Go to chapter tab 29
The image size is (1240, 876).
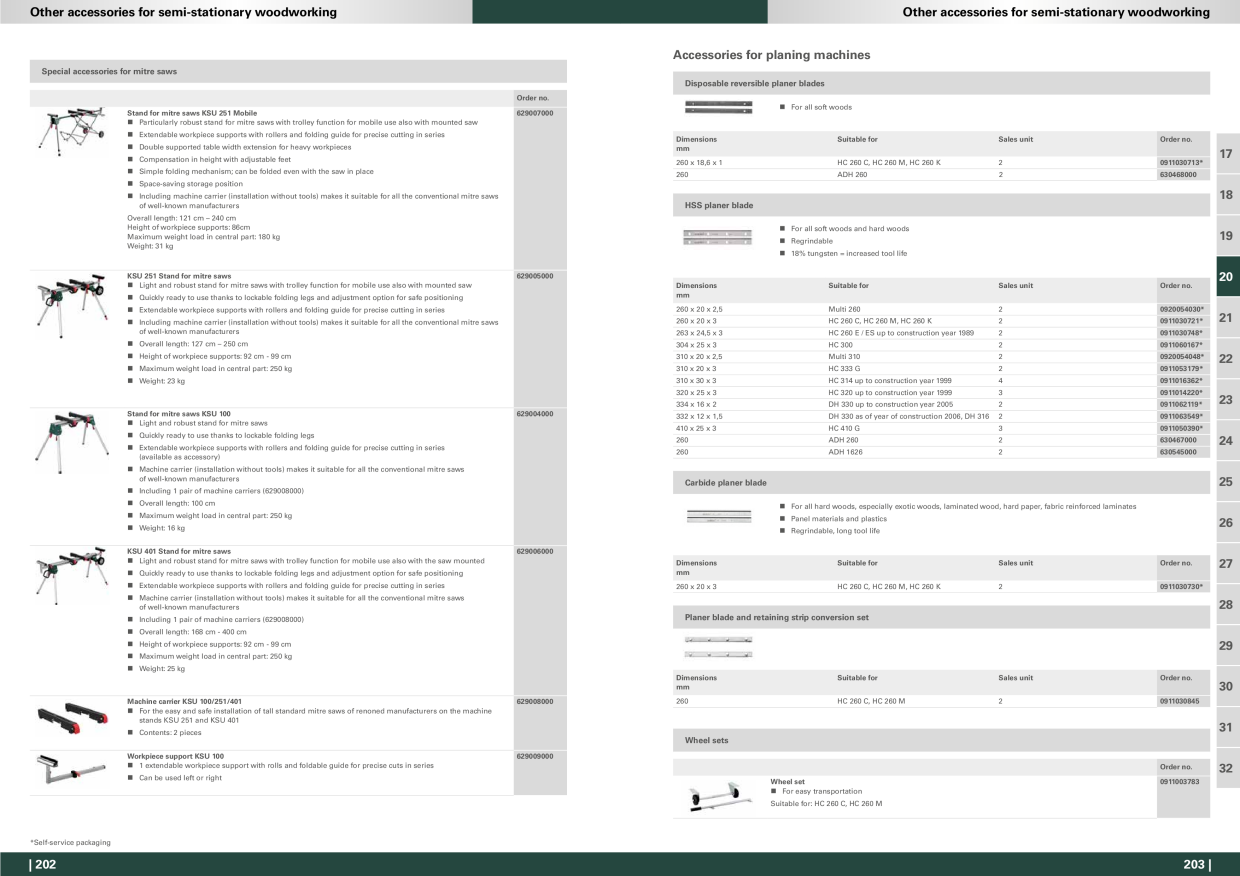click(1226, 646)
